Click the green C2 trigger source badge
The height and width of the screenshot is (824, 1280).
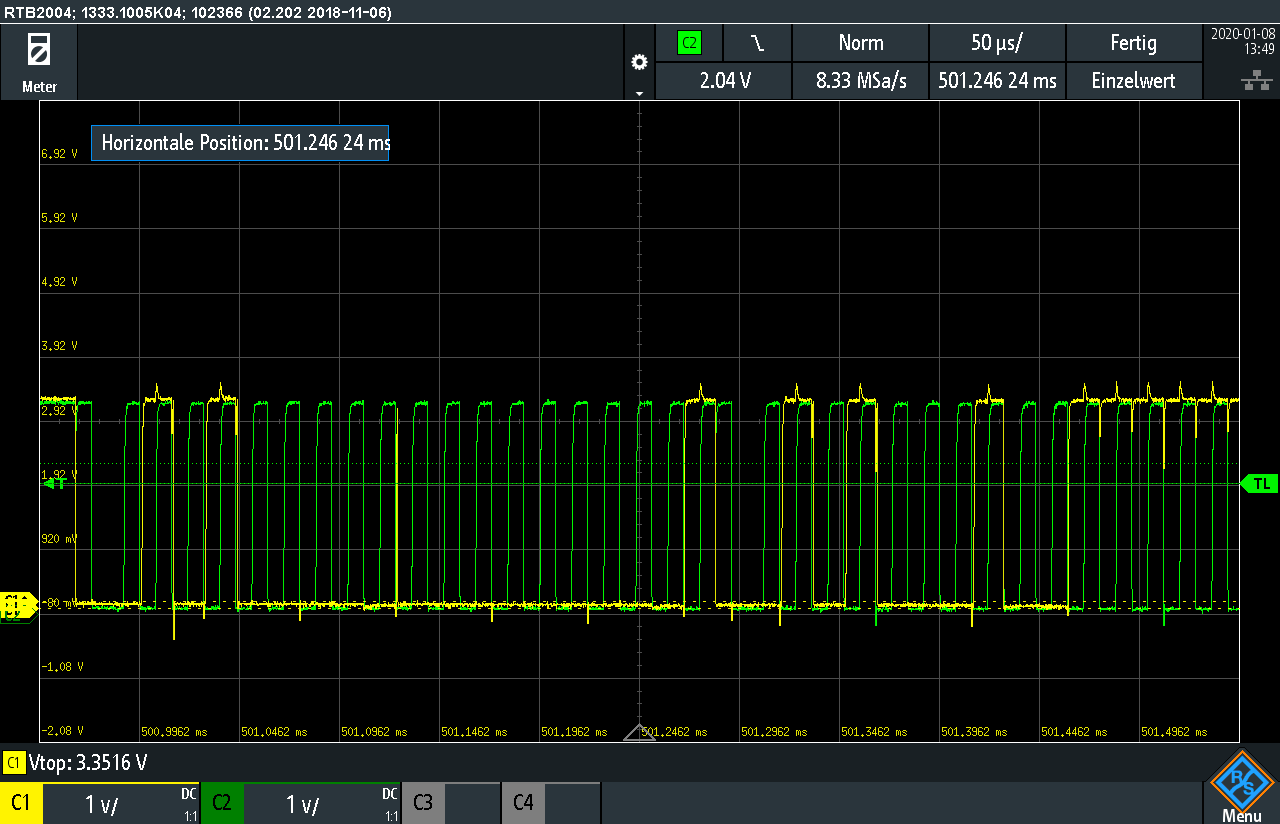[689, 43]
